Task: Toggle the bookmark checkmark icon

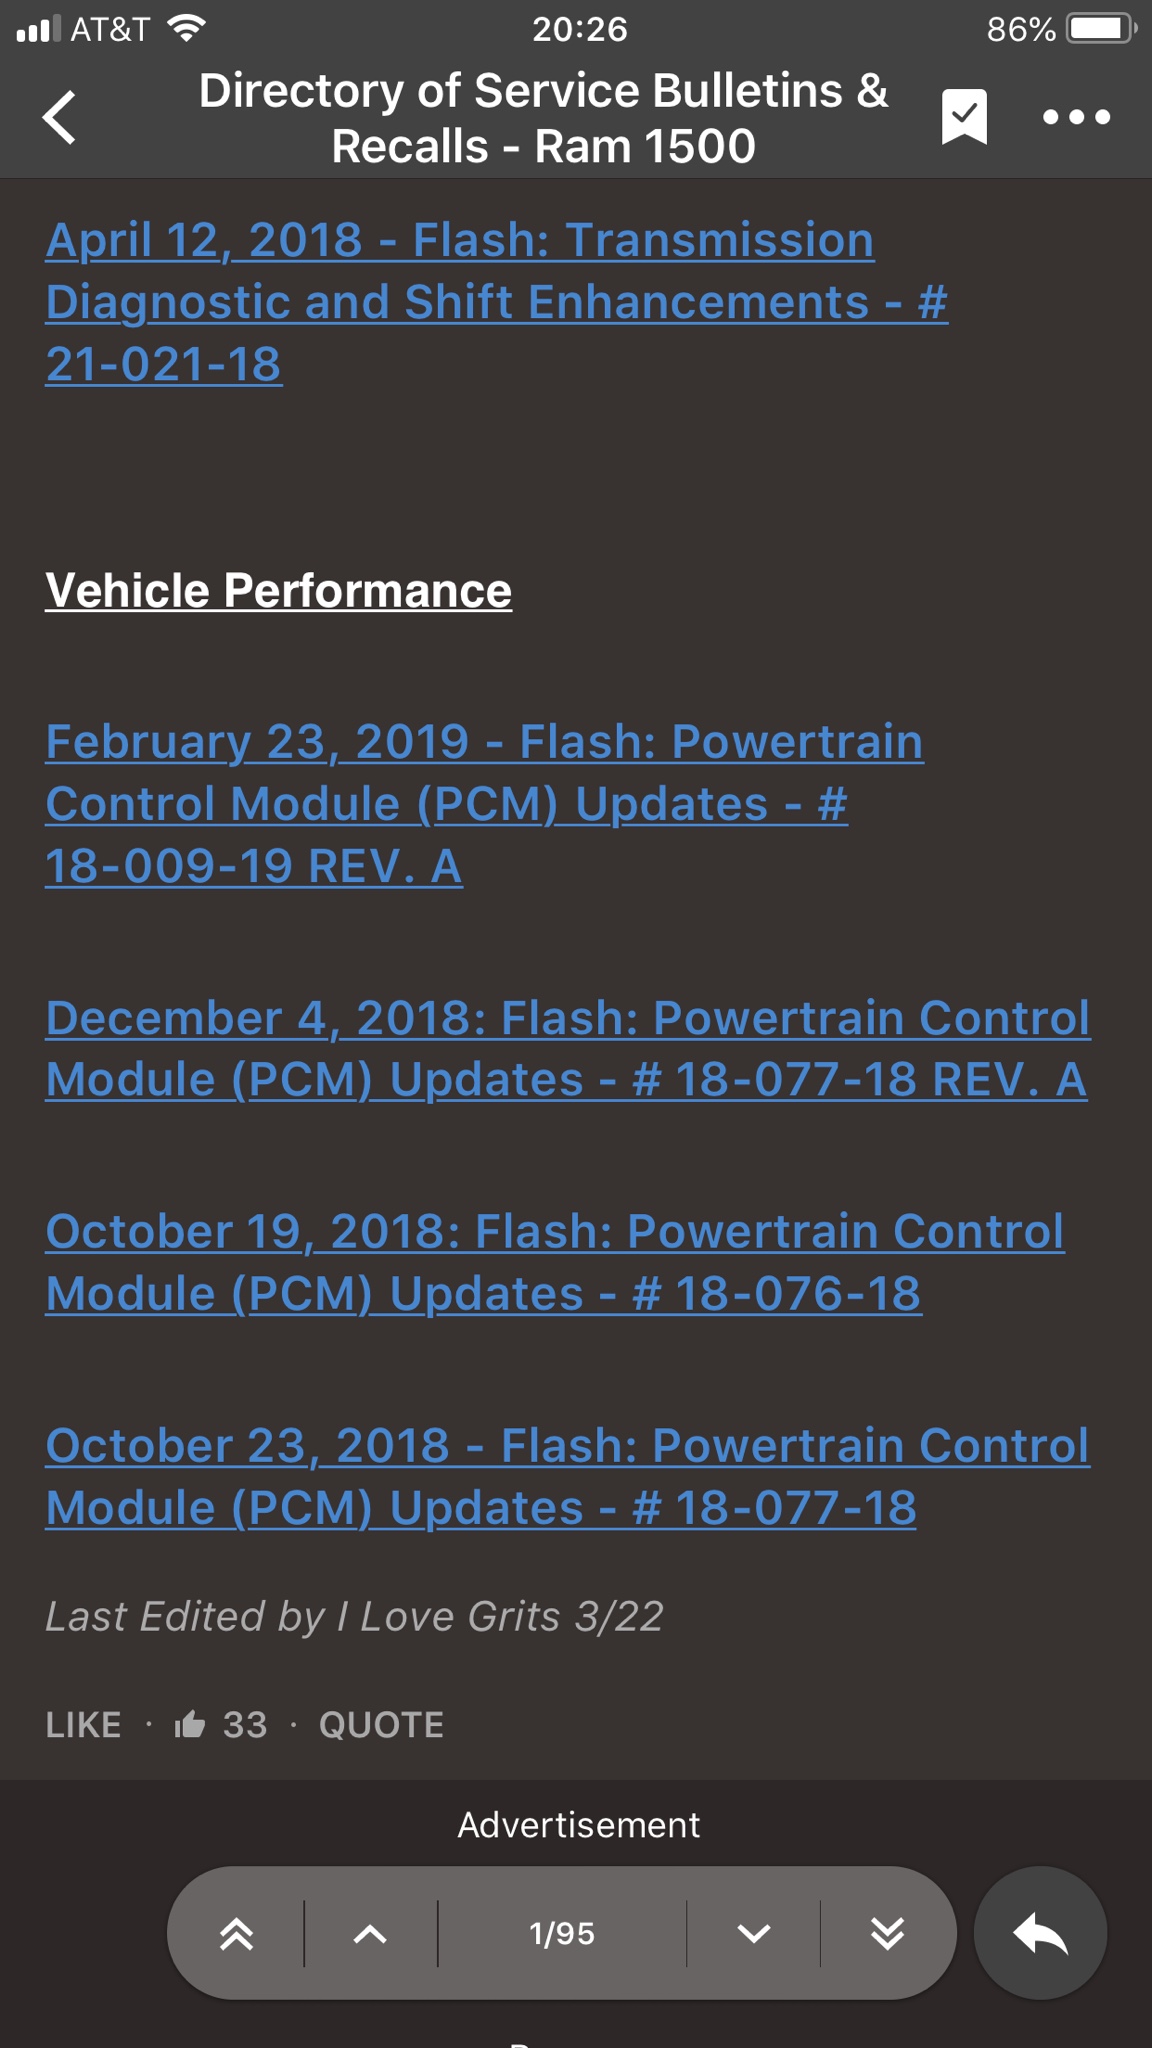Action: click(964, 117)
